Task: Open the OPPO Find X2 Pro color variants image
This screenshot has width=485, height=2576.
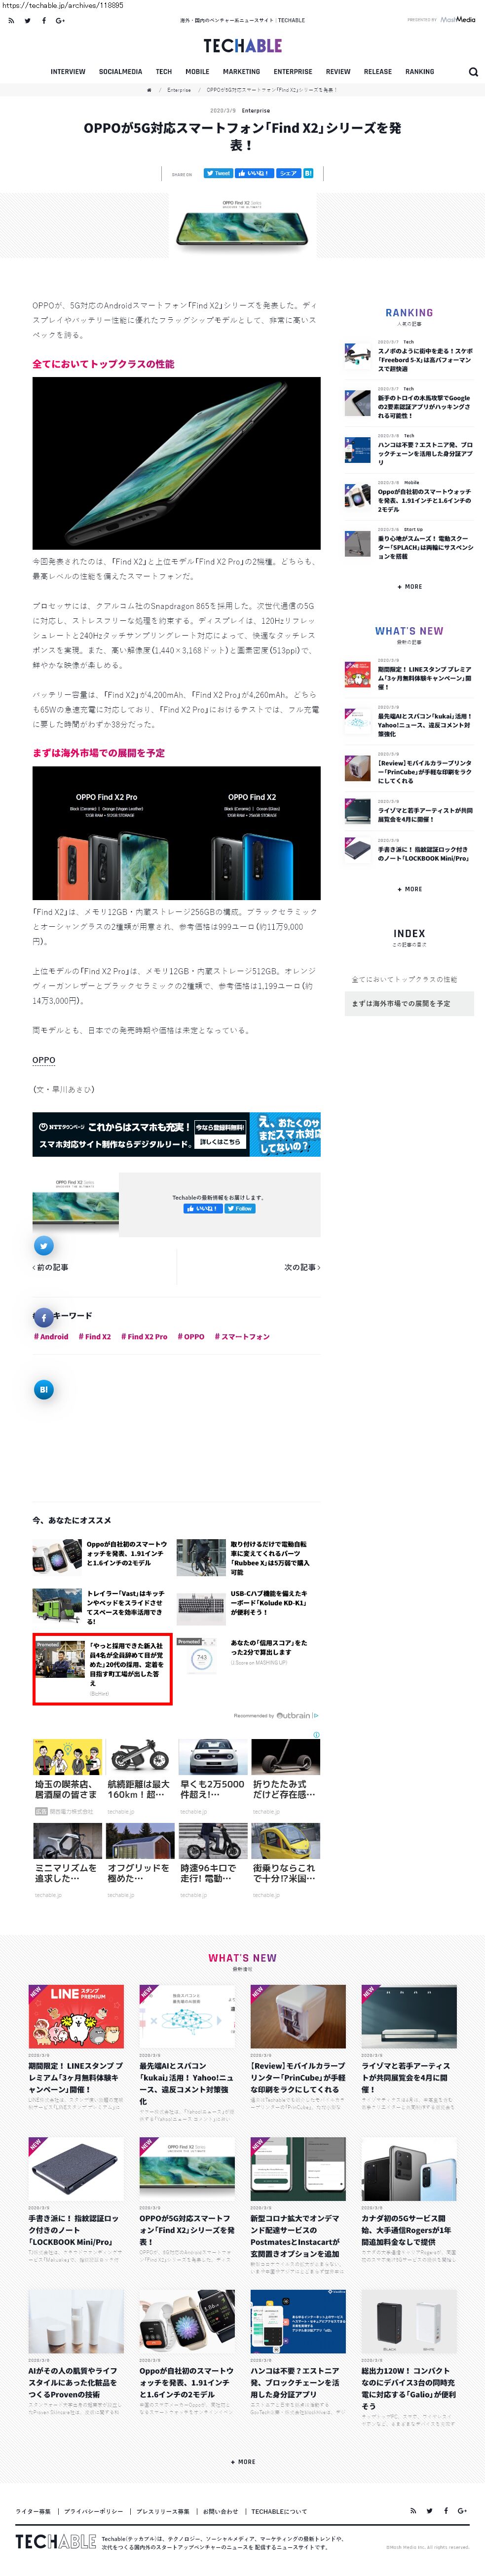Action: pyautogui.click(x=176, y=833)
